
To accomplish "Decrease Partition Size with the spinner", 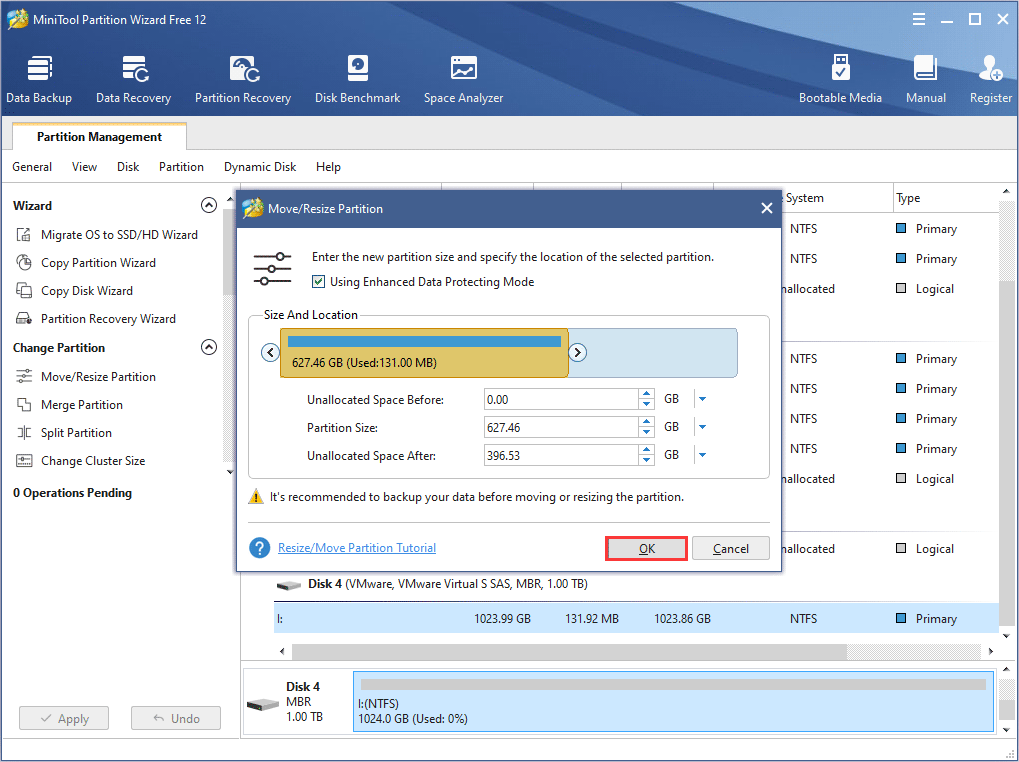I will pyautogui.click(x=646, y=432).
